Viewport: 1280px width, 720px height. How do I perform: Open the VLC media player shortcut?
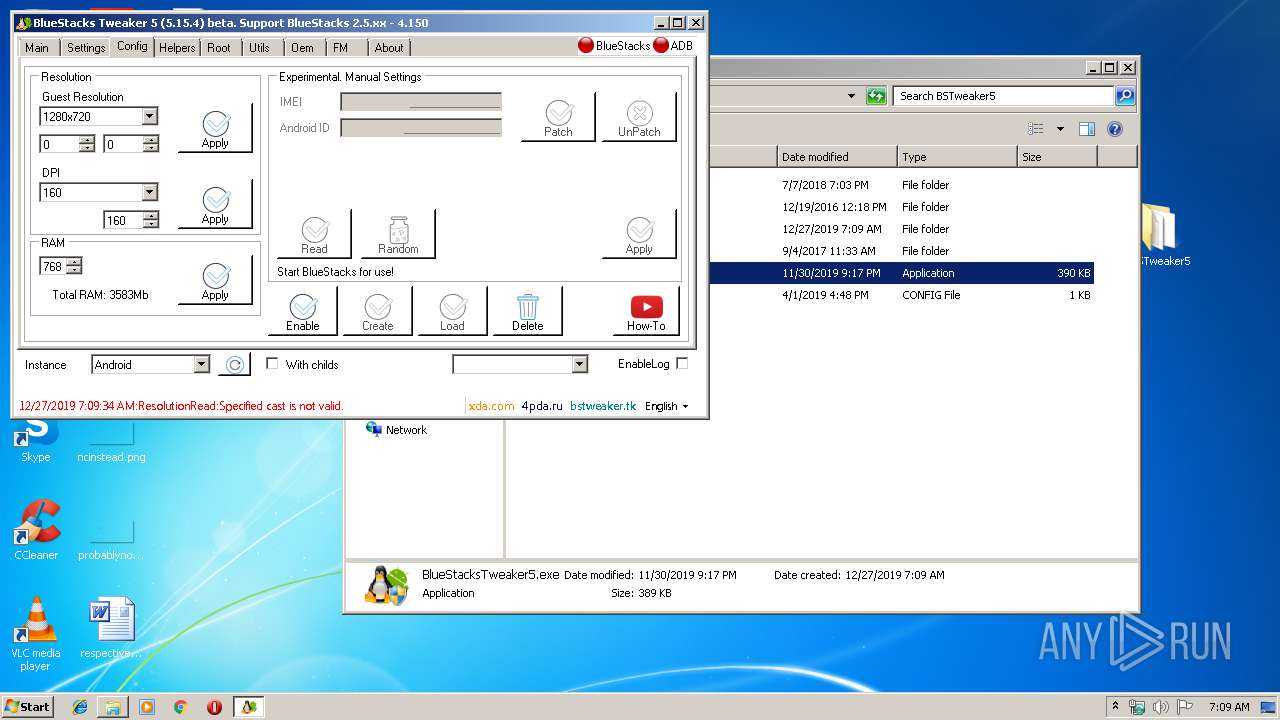point(36,634)
